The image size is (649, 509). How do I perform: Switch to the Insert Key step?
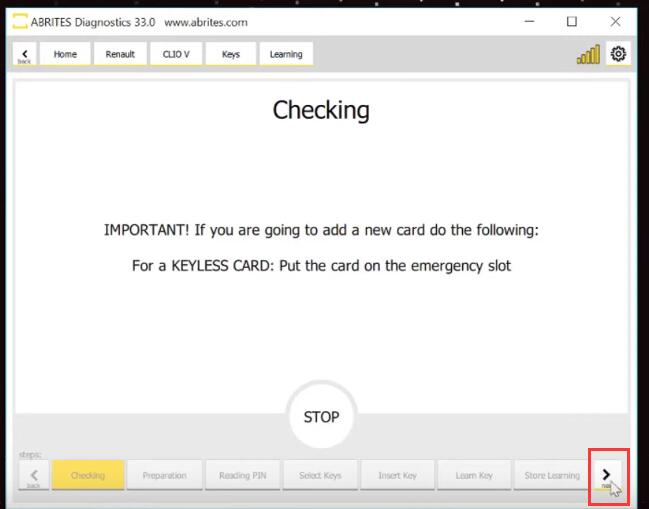[397, 475]
